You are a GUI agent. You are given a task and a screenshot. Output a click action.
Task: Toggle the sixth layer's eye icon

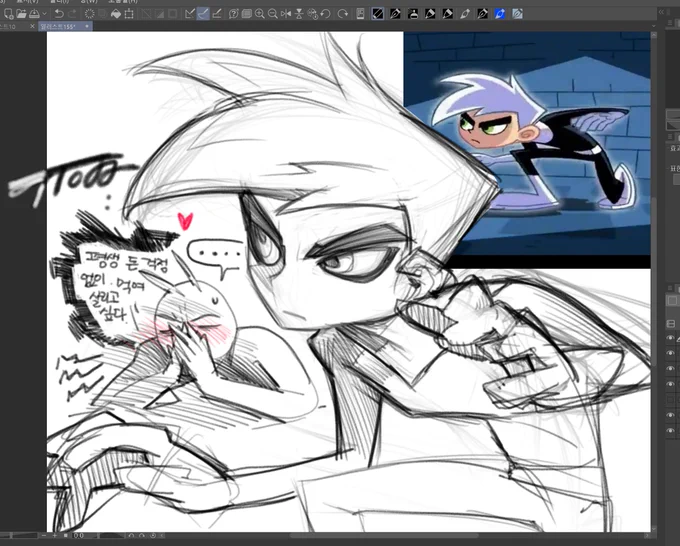[x=670, y=415]
